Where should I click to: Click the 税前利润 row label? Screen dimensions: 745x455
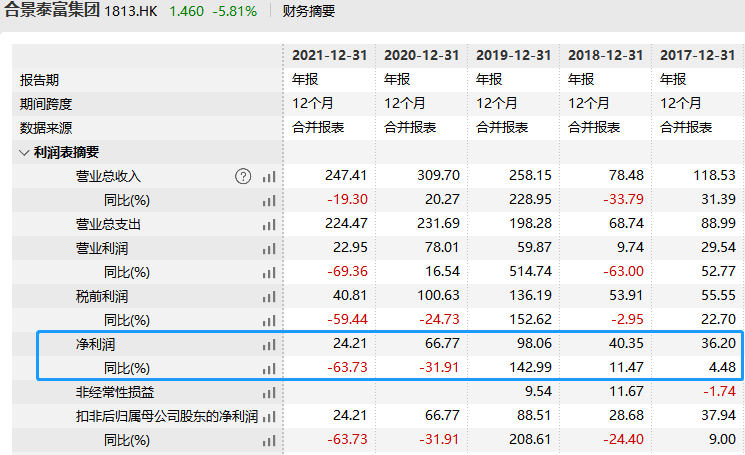click(x=102, y=297)
